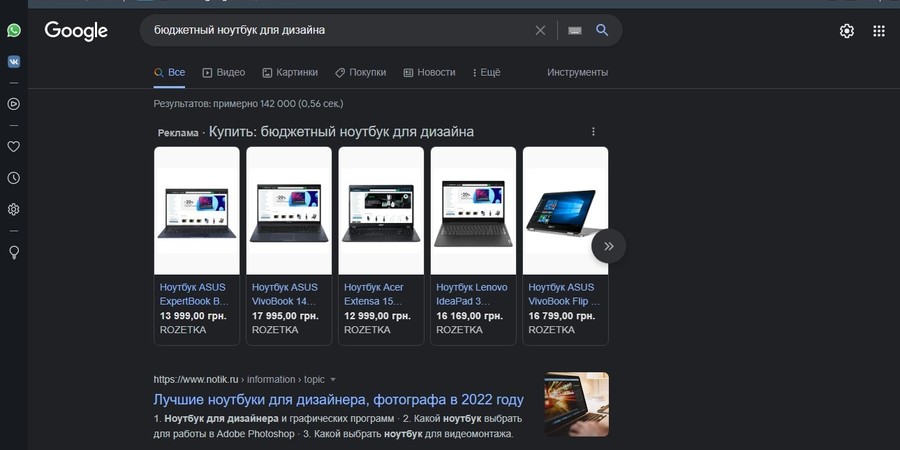Click the 13 999,00 грн. price
Screen dimensions: 900x450
[x=193, y=316]
